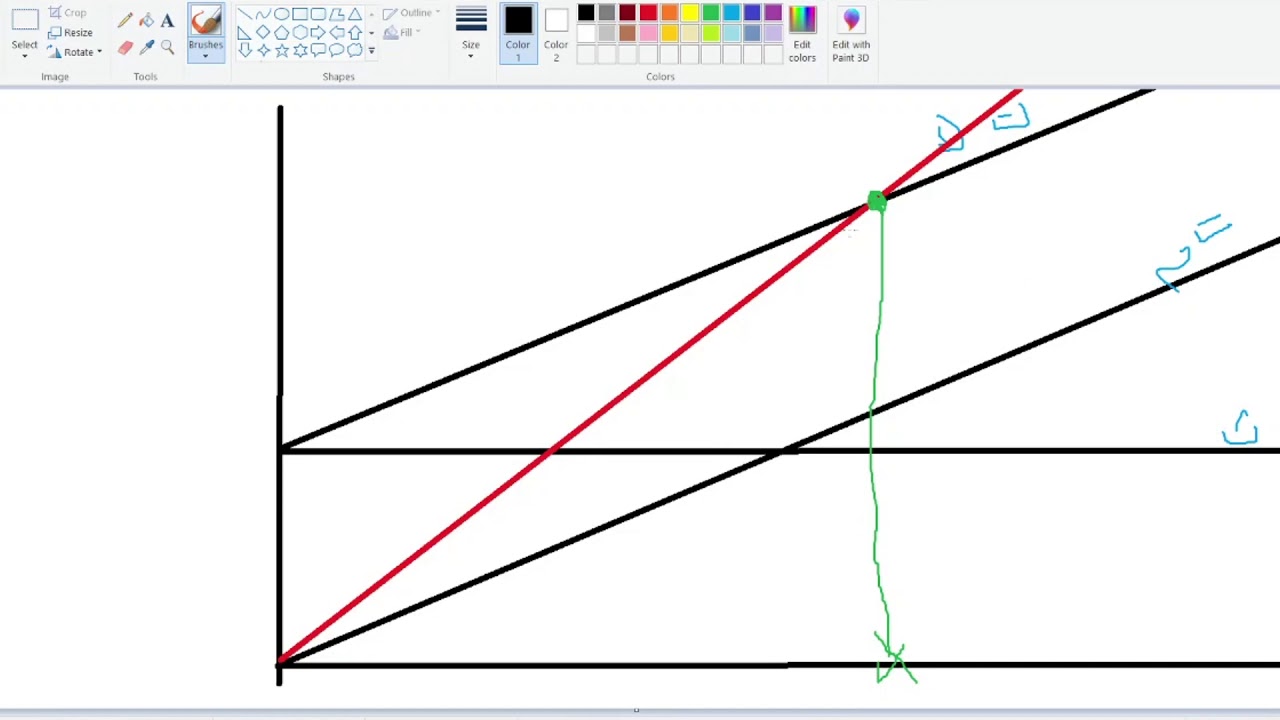Select the Fill with color bucket tool
Image resolution: width=1280 pixels, height=720 pixels.
pos(146,20)
